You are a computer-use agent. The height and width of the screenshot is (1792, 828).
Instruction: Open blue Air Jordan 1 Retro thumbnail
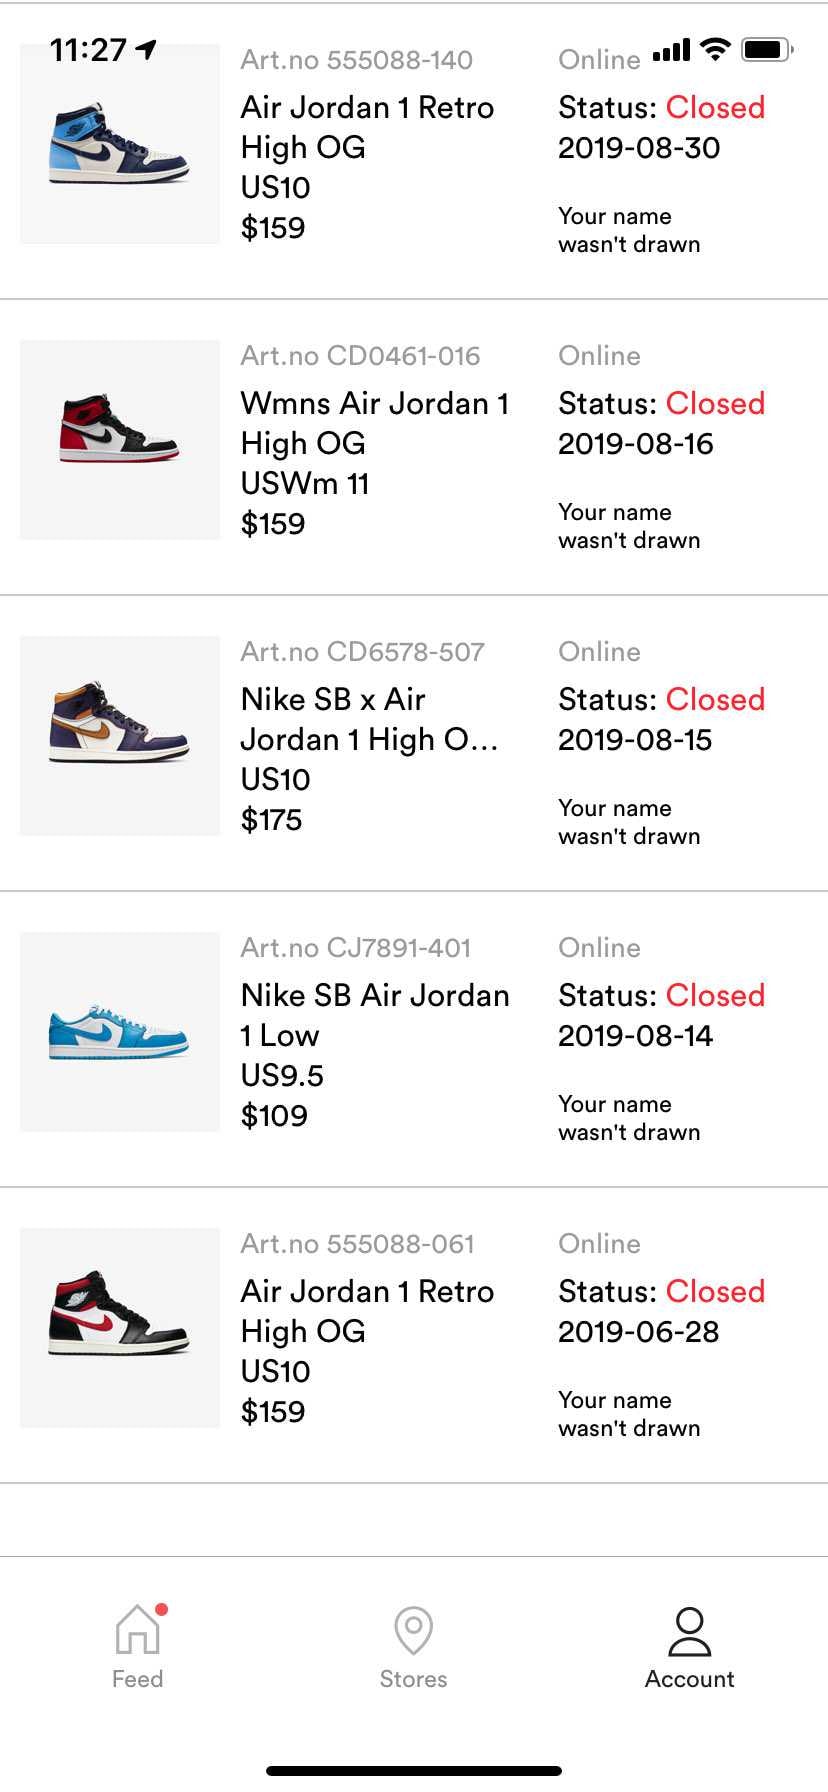point(120,144)
